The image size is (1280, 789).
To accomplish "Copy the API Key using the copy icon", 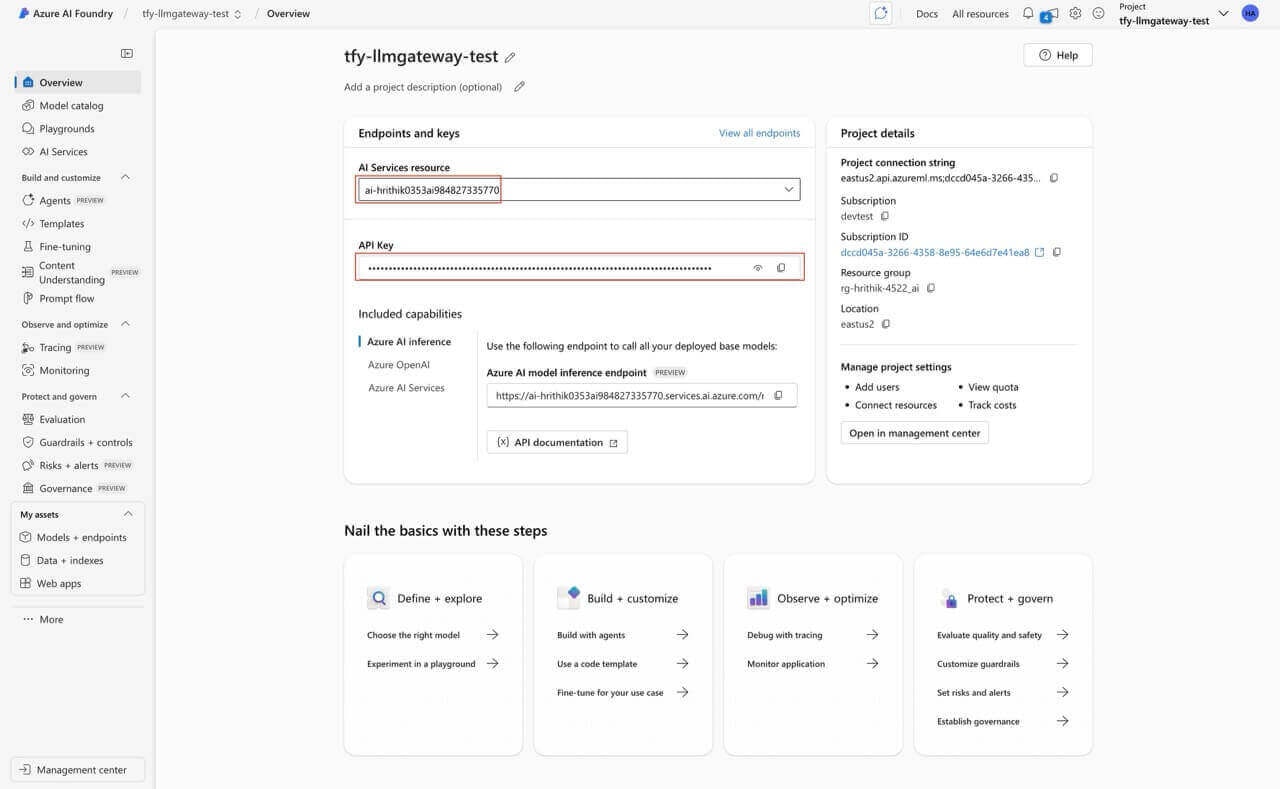I will click(781, 267).
